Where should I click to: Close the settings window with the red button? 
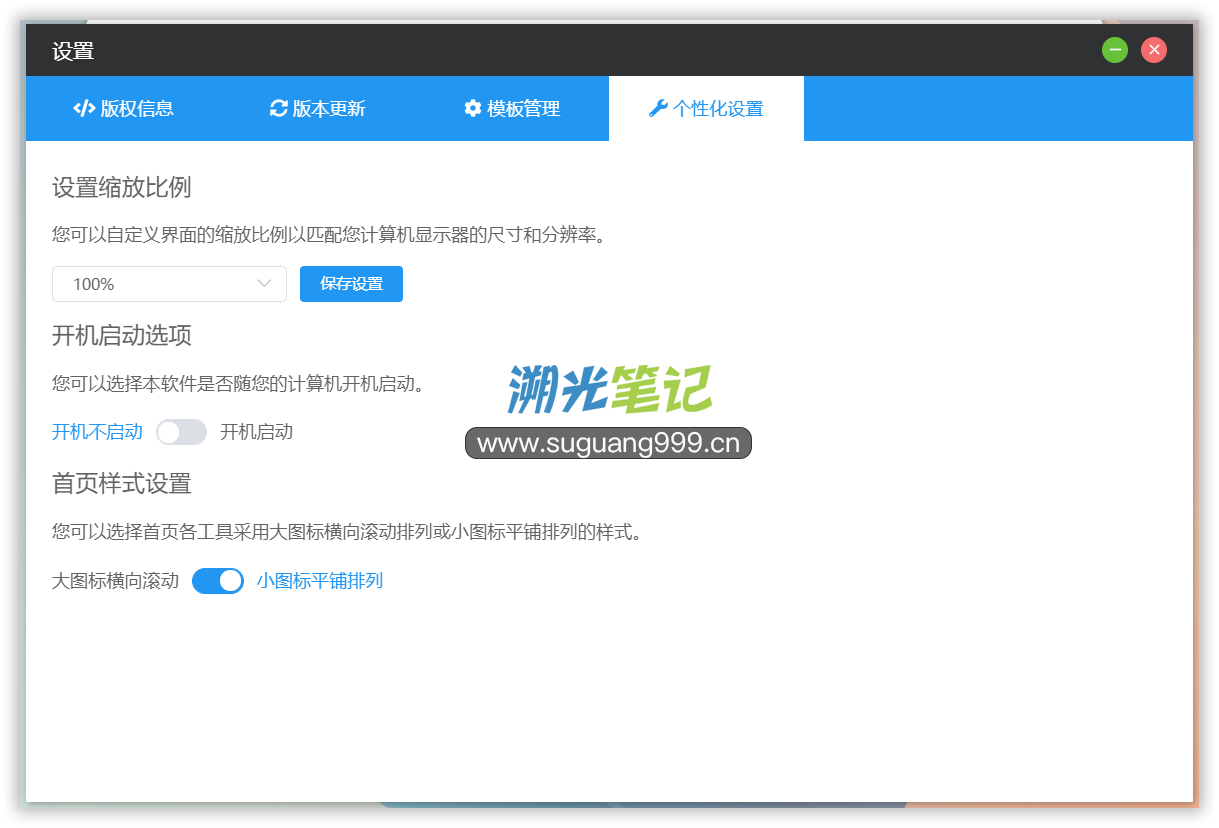coord(1154,50)
